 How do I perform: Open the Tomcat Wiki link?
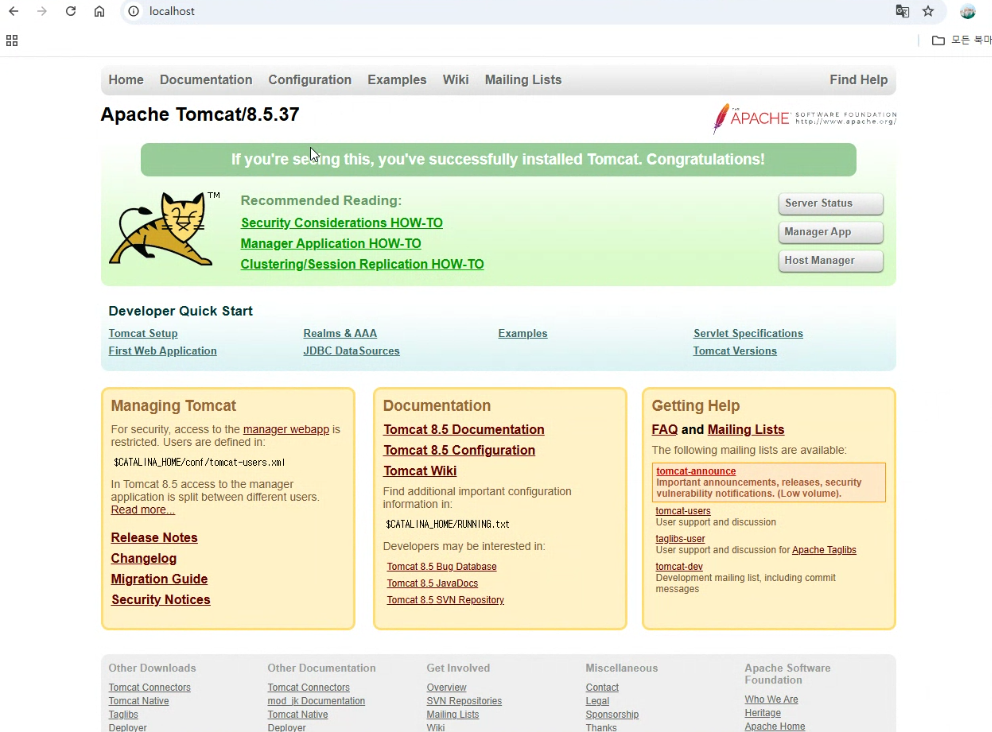pos(420,471)
